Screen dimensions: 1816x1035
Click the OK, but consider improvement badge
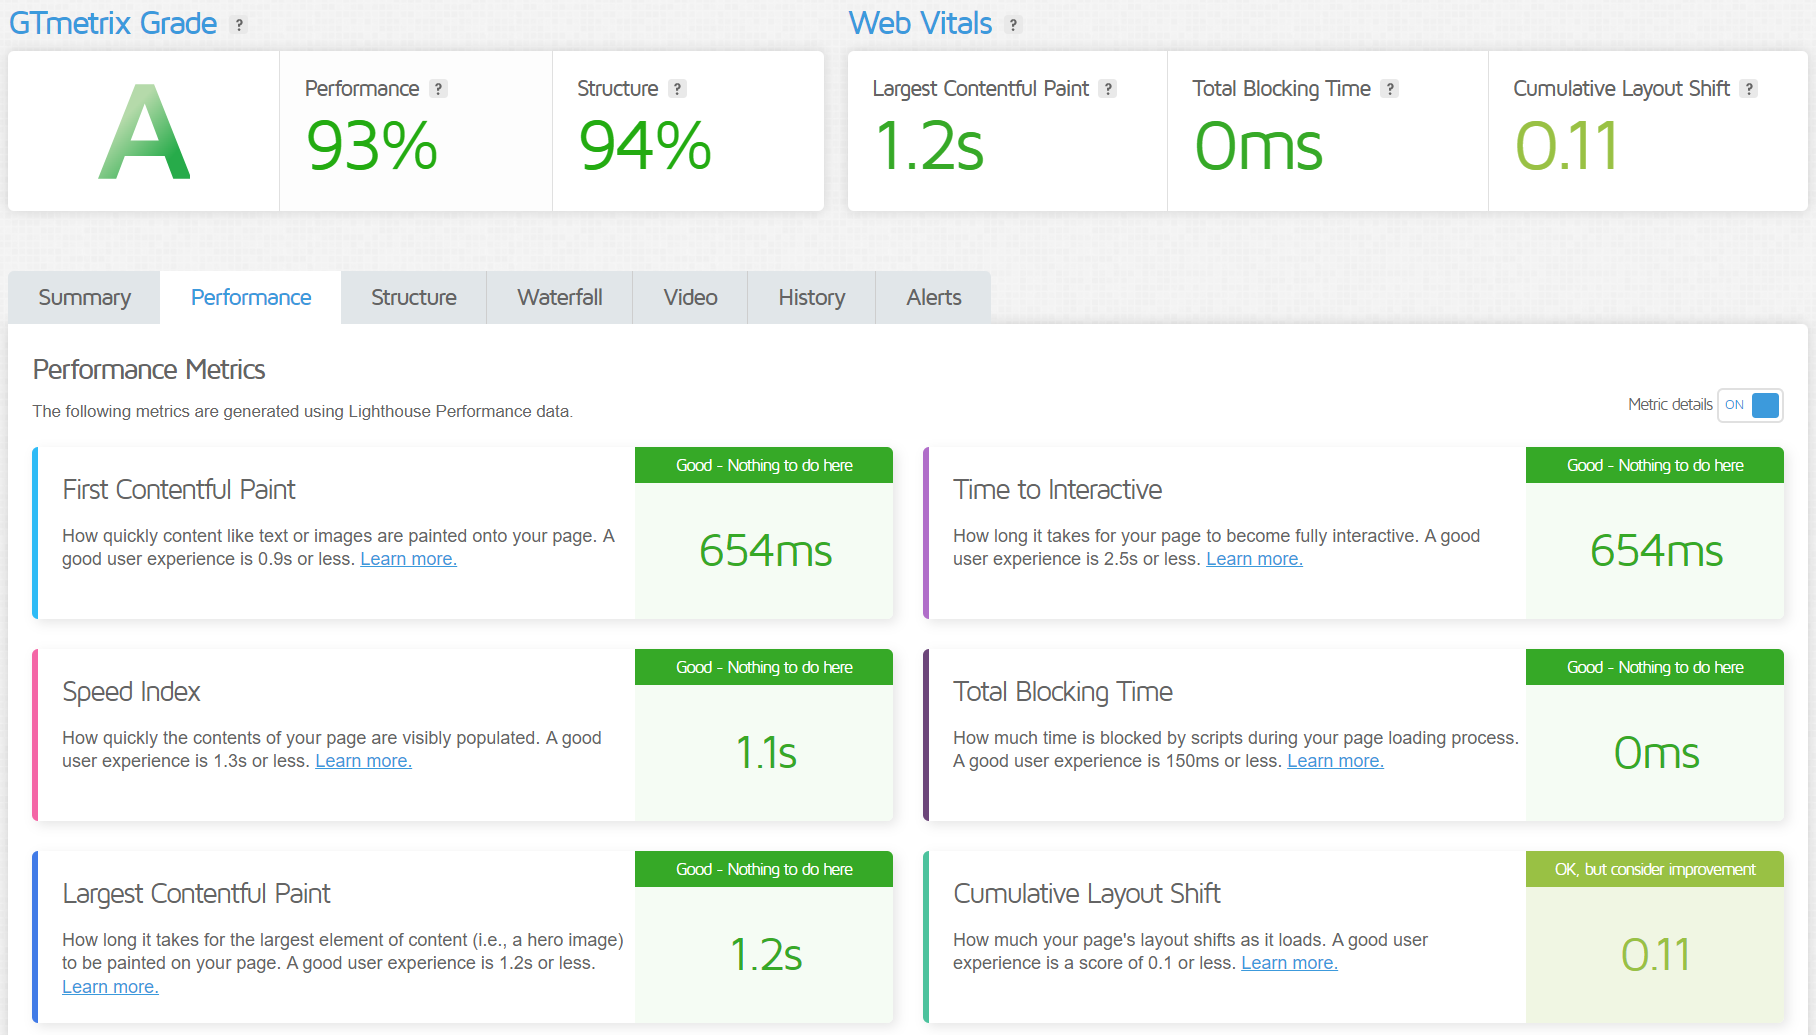tap(1655, 869)
